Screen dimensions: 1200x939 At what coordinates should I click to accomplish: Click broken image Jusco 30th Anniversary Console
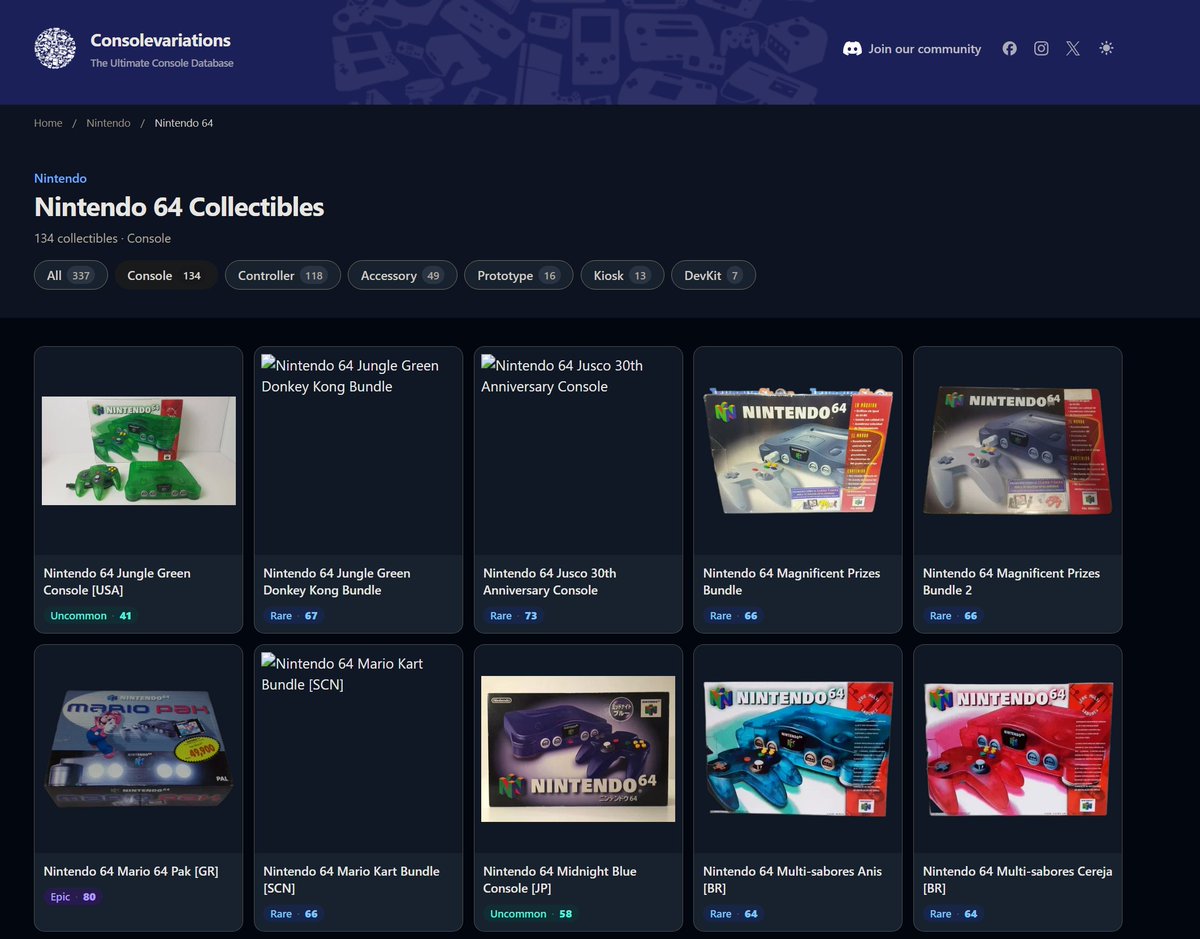(x=578, y=451)
